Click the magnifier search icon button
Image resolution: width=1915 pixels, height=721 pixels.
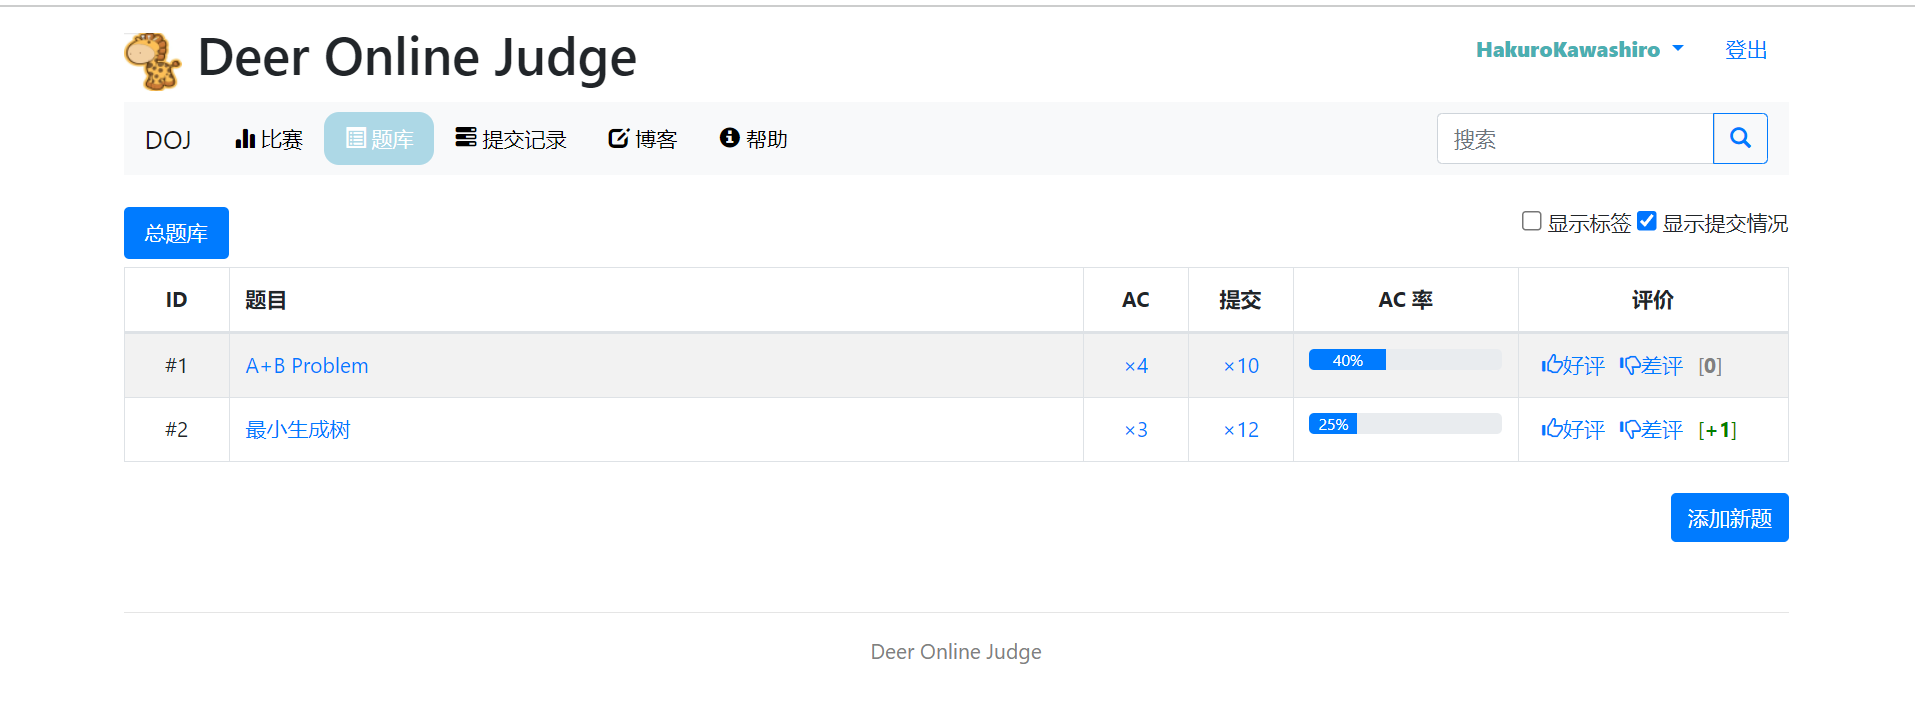click(x=1740, y=138)
